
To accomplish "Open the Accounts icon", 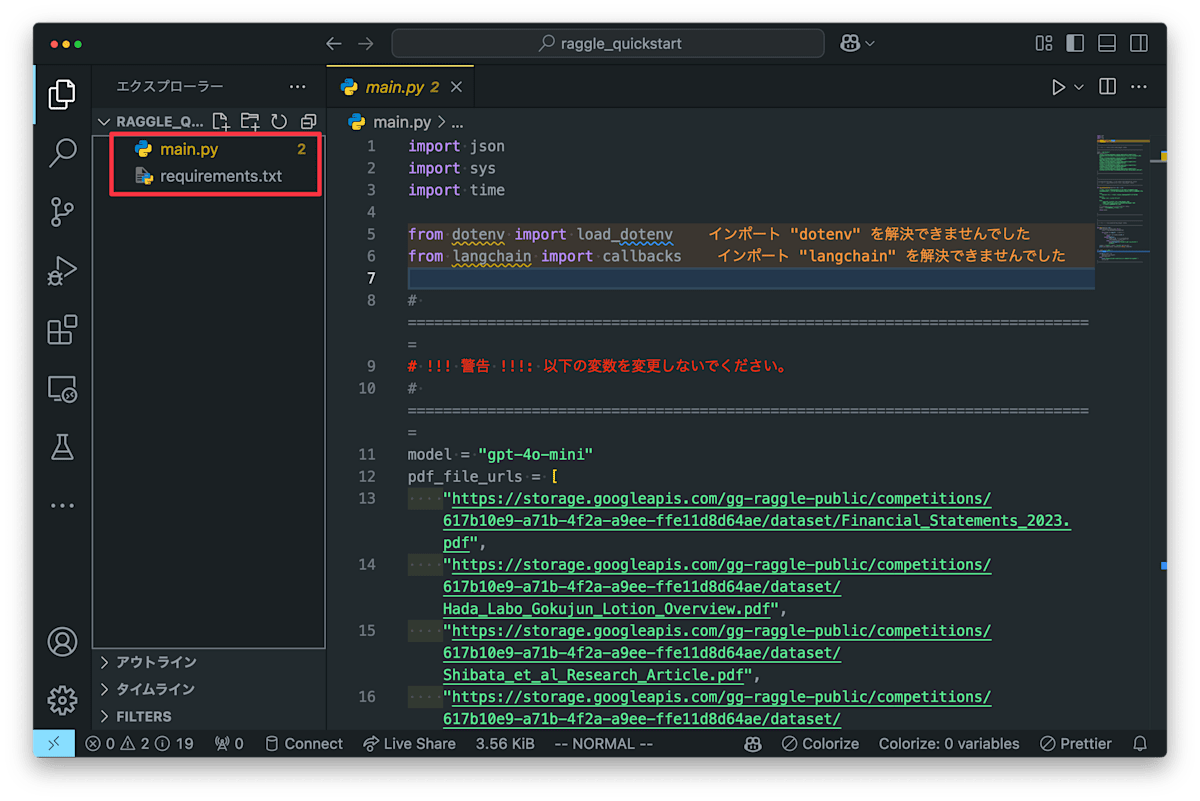I will 62,642.
